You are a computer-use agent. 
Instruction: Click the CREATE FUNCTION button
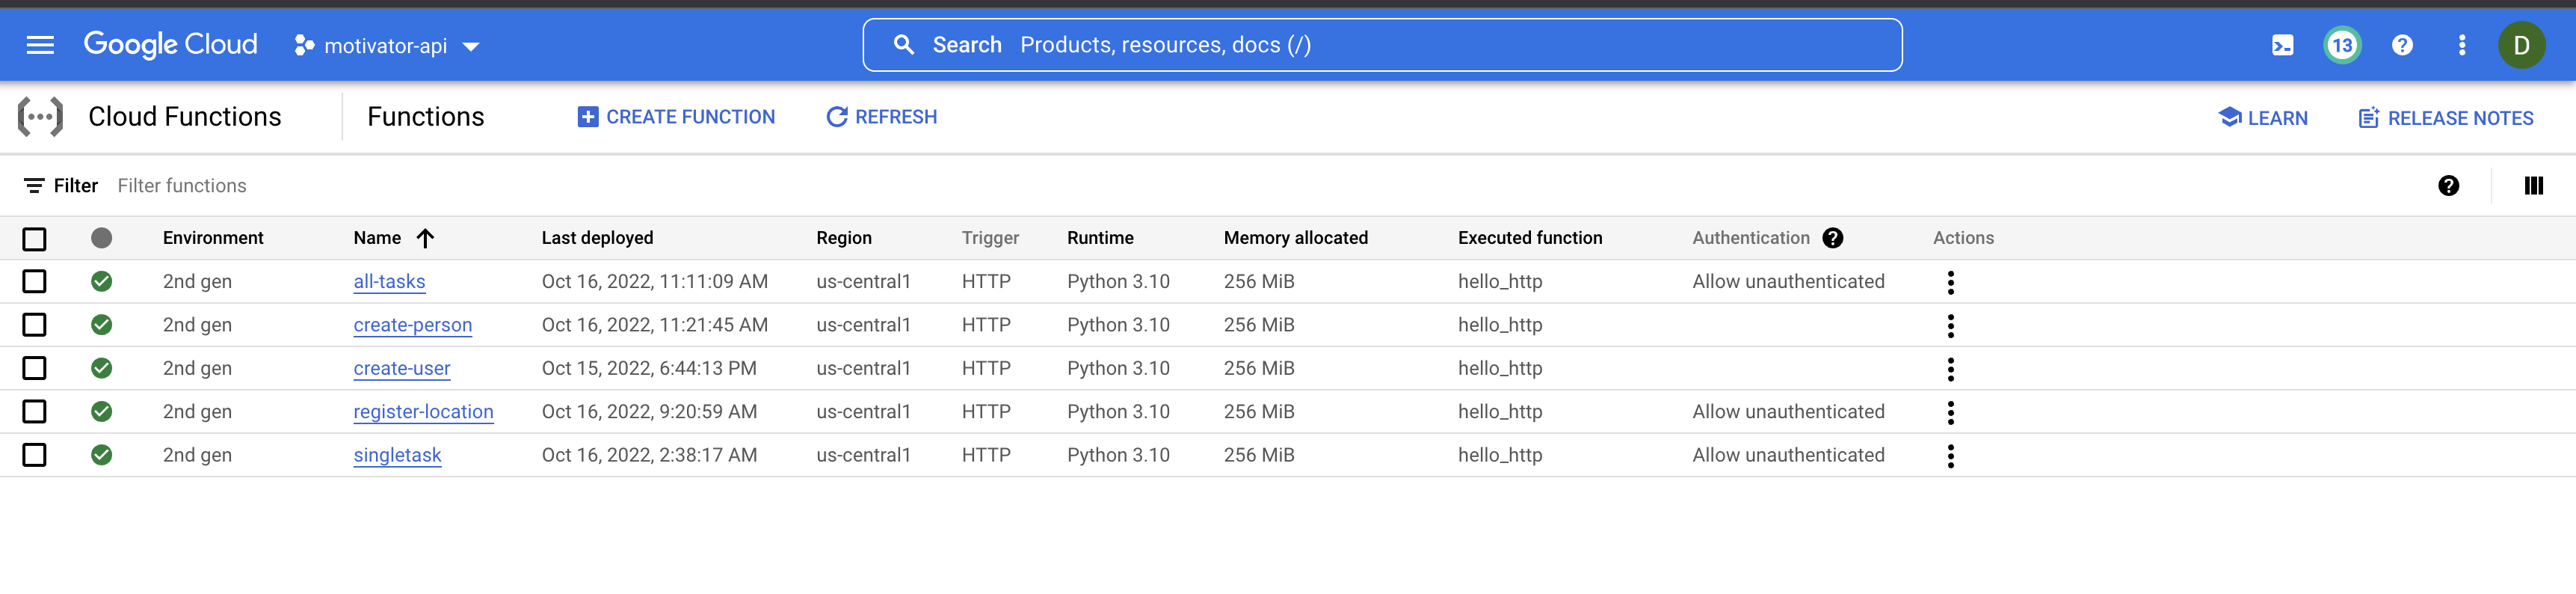(x=676, y=117)
